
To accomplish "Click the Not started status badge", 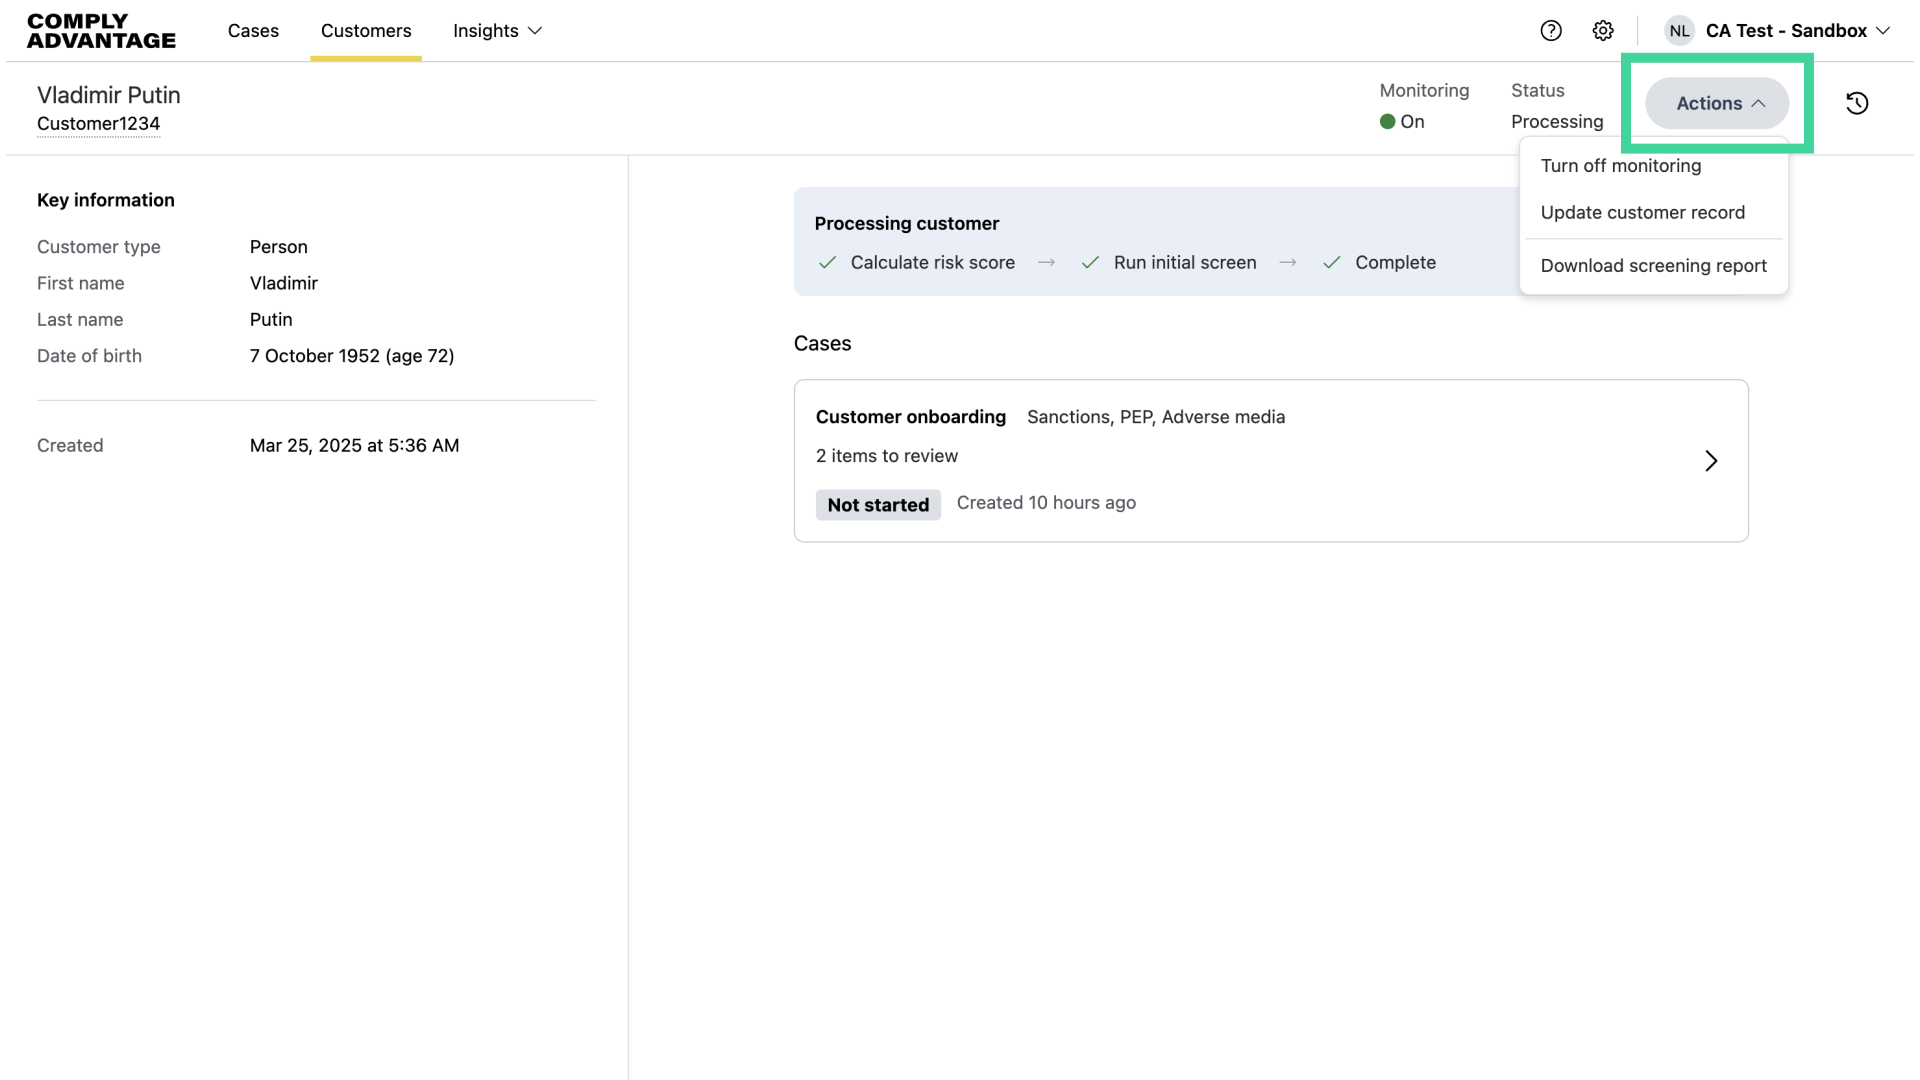I will pyautogui.click(x=878, y=505).
